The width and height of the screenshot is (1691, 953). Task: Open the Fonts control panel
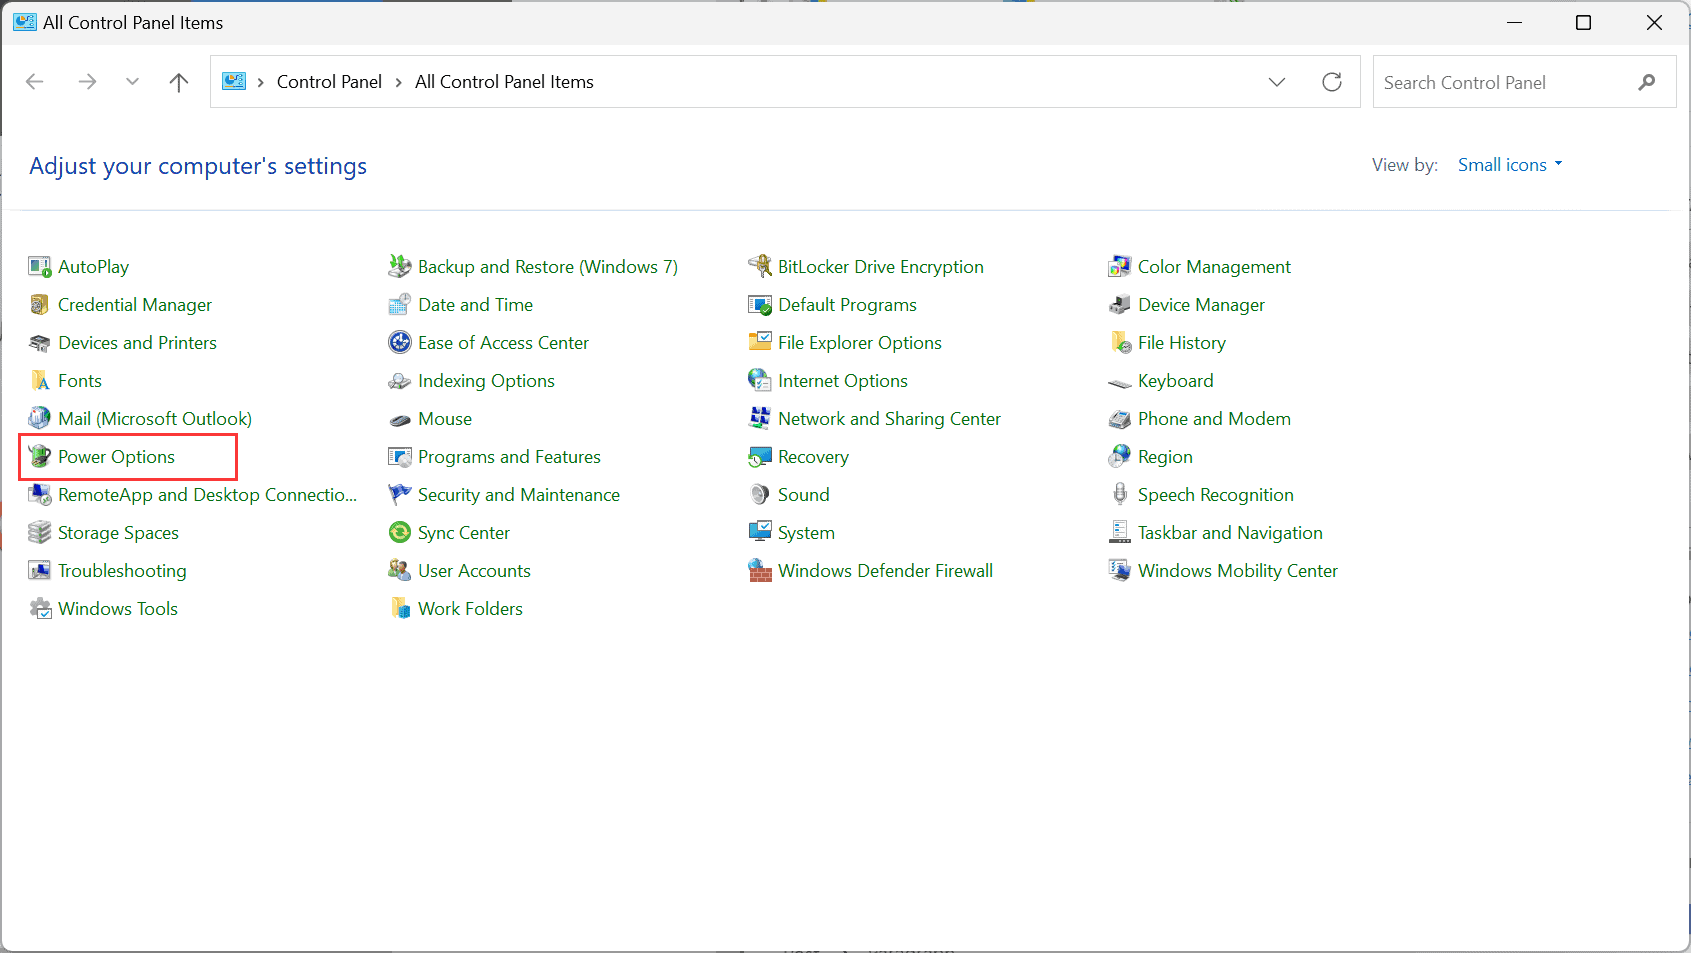[79, 380]
